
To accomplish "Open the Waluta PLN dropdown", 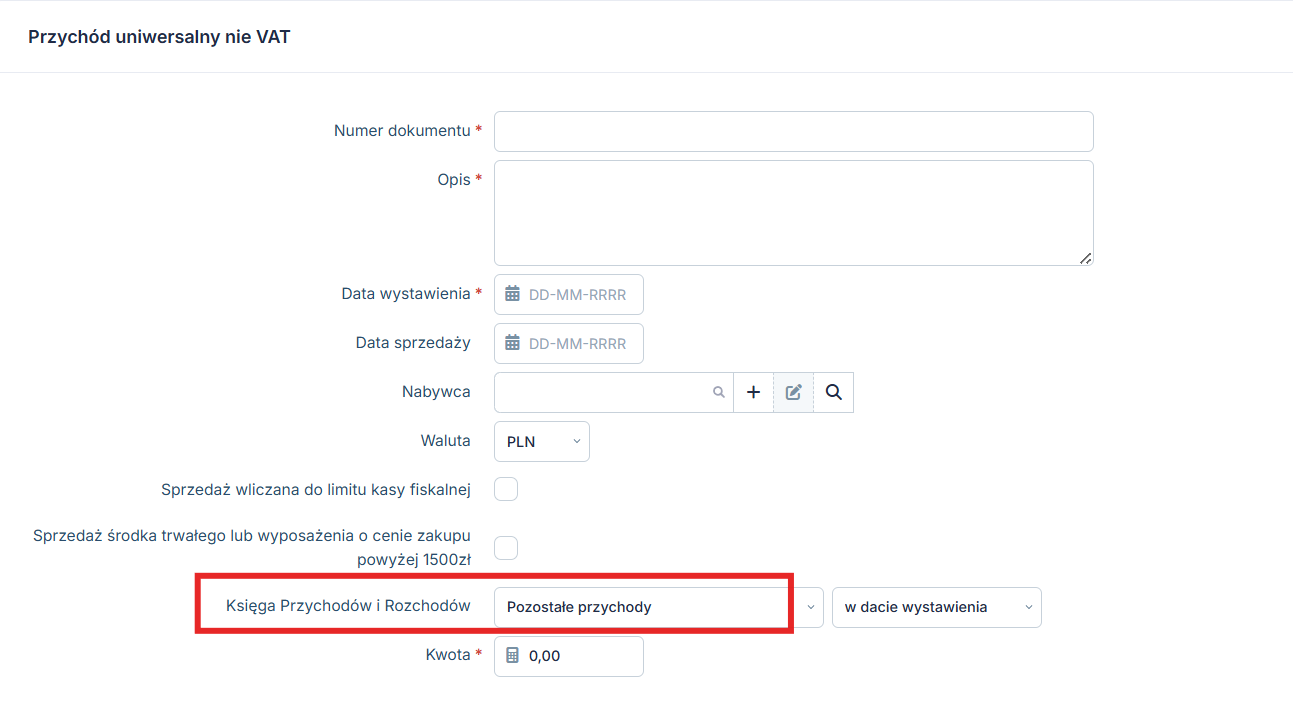I will pyautogui.click(x=541, y=441).
